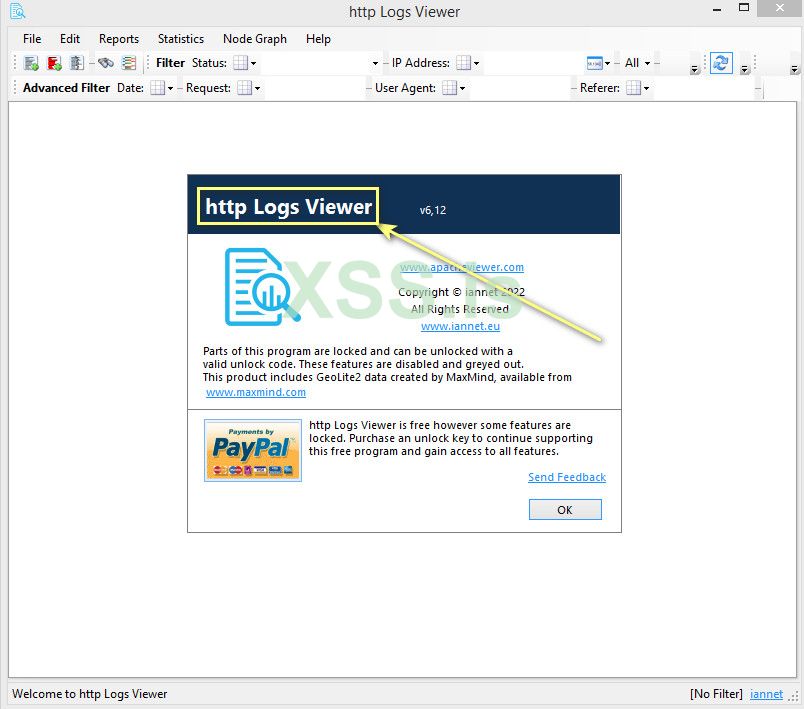Viewport: 804px width, 709px height.
Task: Open the Statistics menu
Action: pyautogui.click(x=180, y=39)
